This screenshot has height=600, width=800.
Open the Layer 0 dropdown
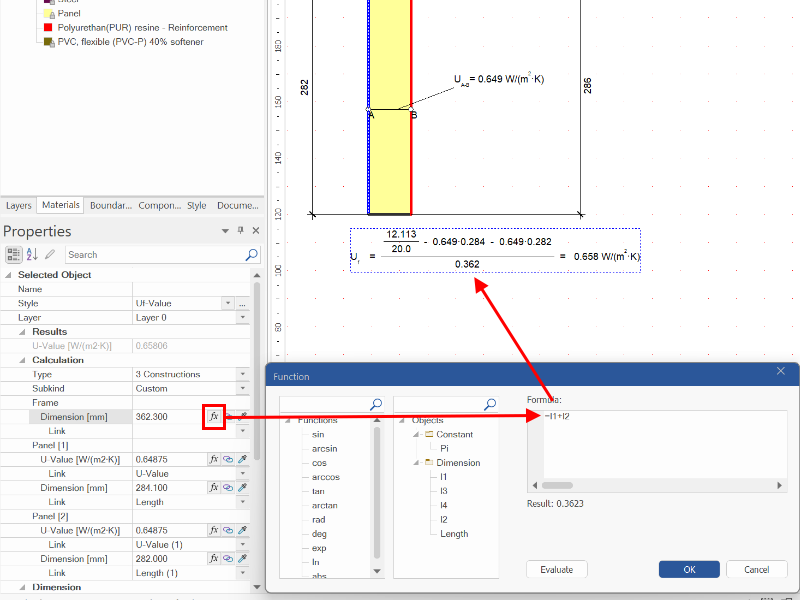243,317
